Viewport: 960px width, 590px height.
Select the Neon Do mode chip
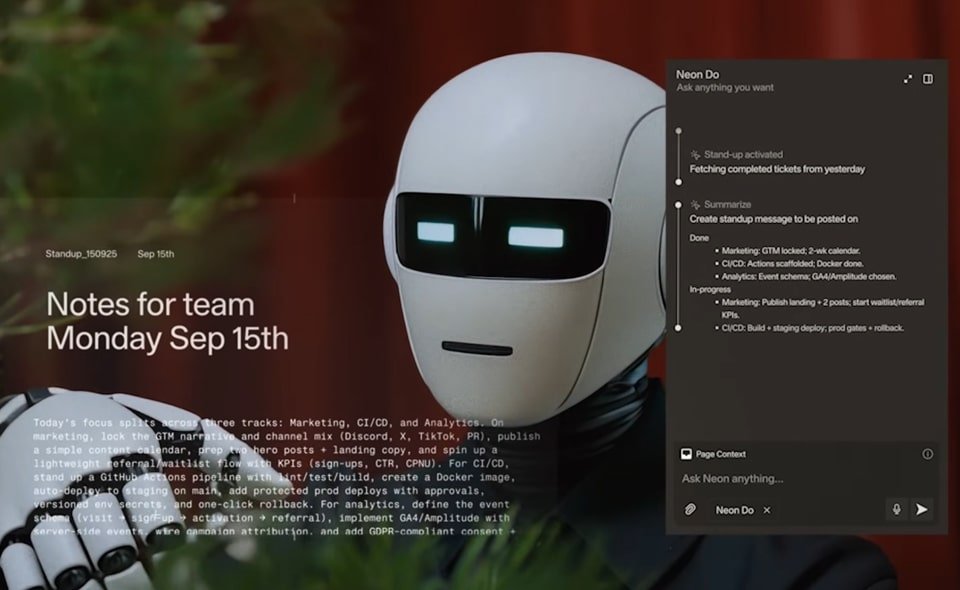click(734, 510)
